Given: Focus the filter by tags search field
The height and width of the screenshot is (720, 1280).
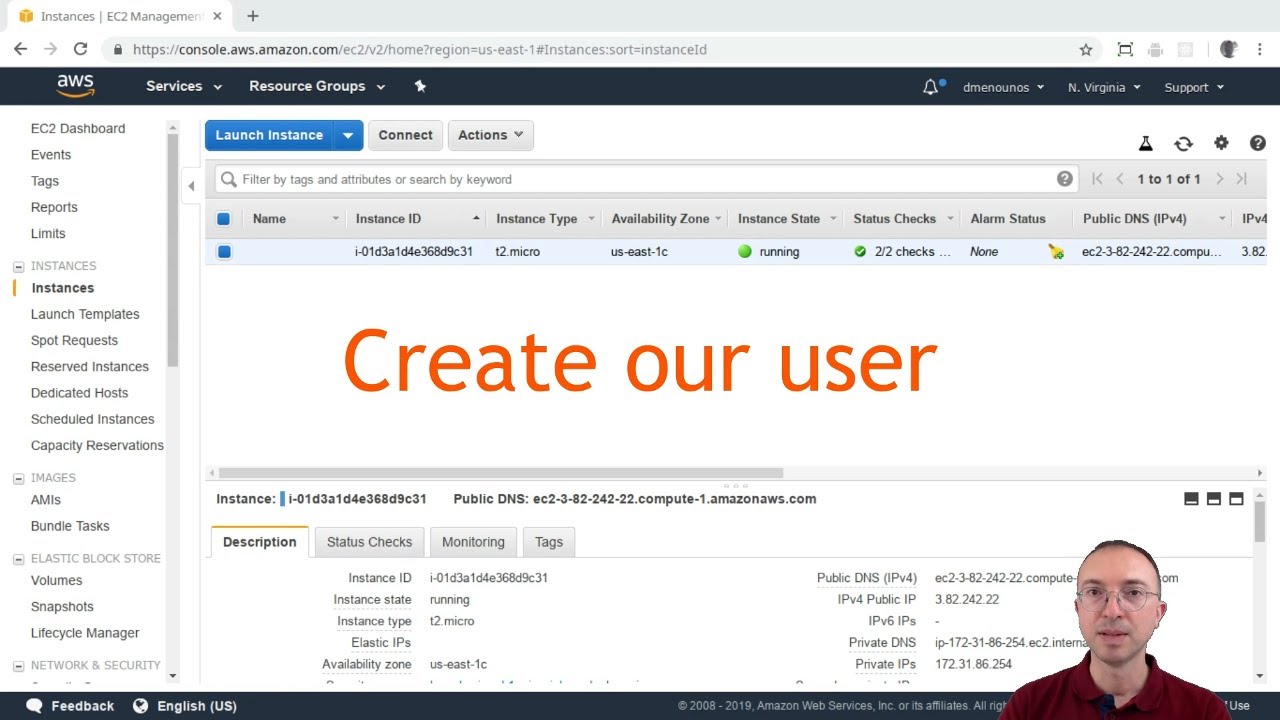Looking at the screenshot, I should tap(646, 179).
